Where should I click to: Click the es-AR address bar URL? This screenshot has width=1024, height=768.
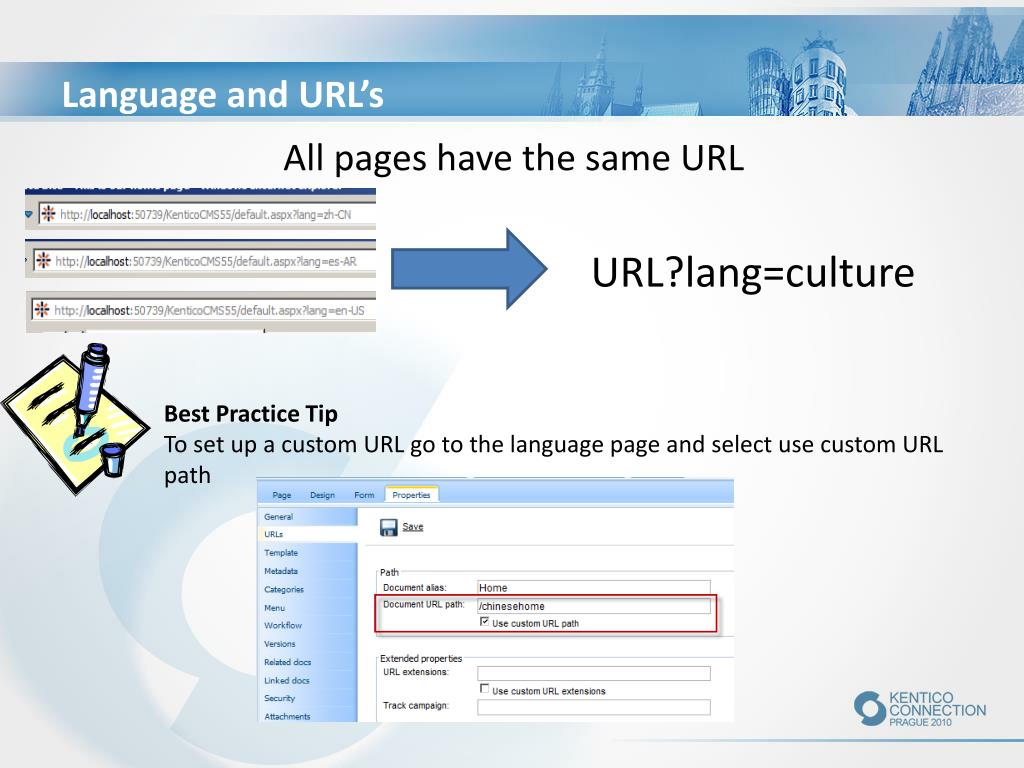206,261
